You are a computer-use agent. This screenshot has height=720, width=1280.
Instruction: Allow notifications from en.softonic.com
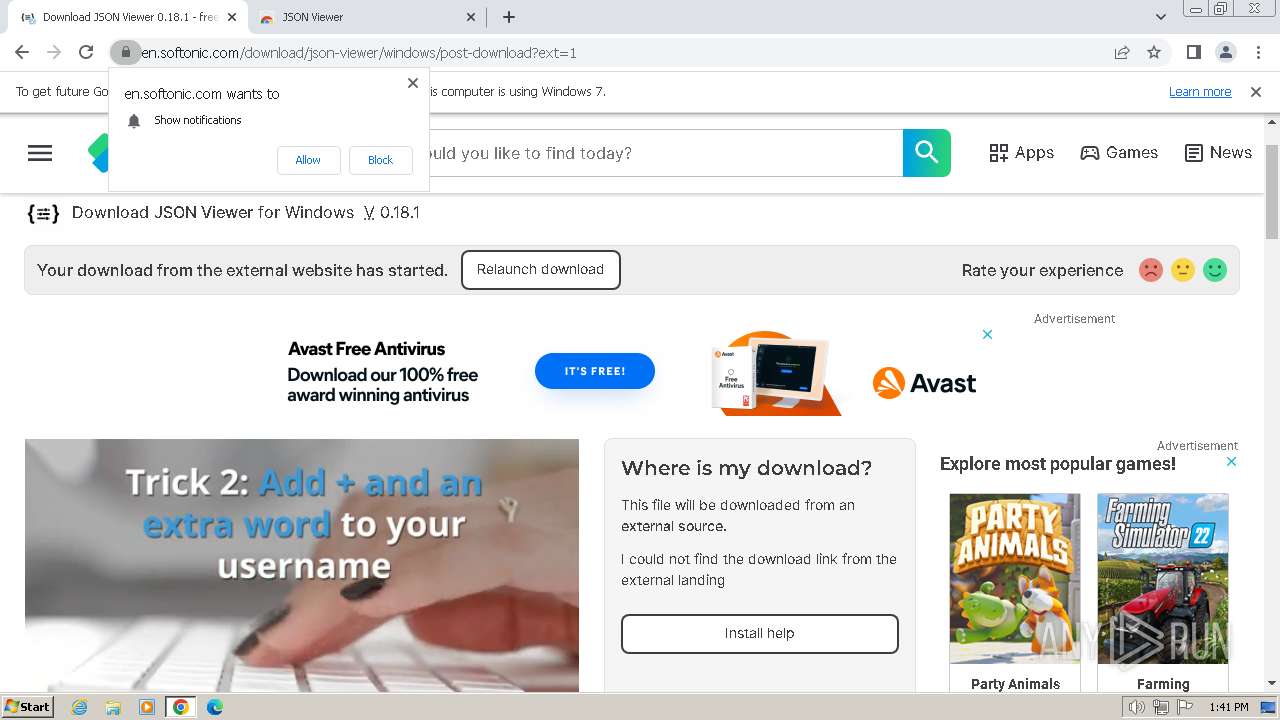(x=308, y=160)
